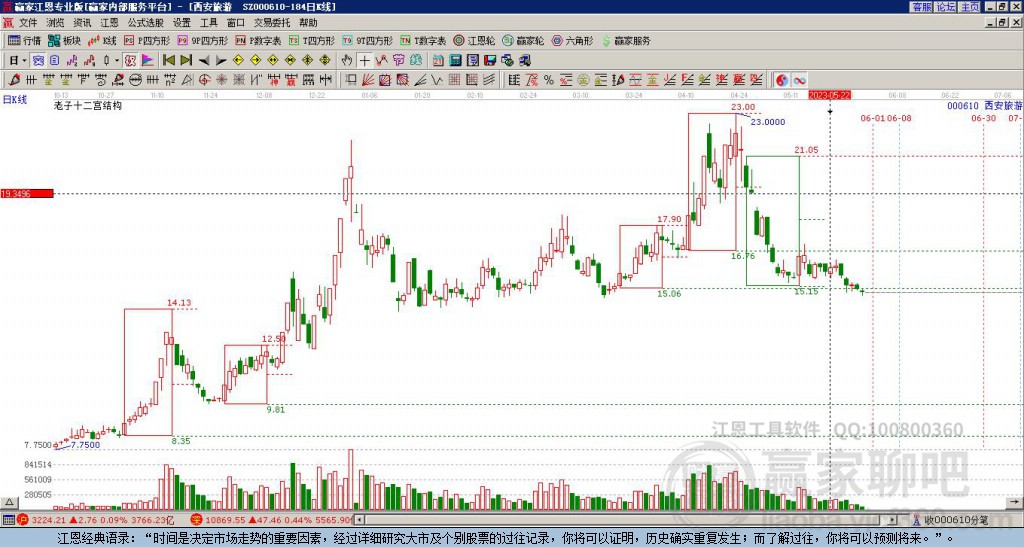Click the percent symbol tool
1024x548 pixels.
click(x=549, y=80)
